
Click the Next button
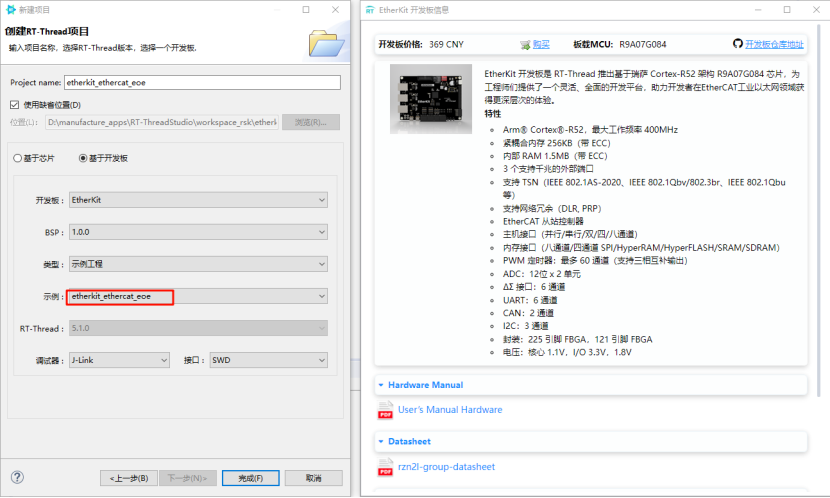pyautogui.click(x=187, y=478)
